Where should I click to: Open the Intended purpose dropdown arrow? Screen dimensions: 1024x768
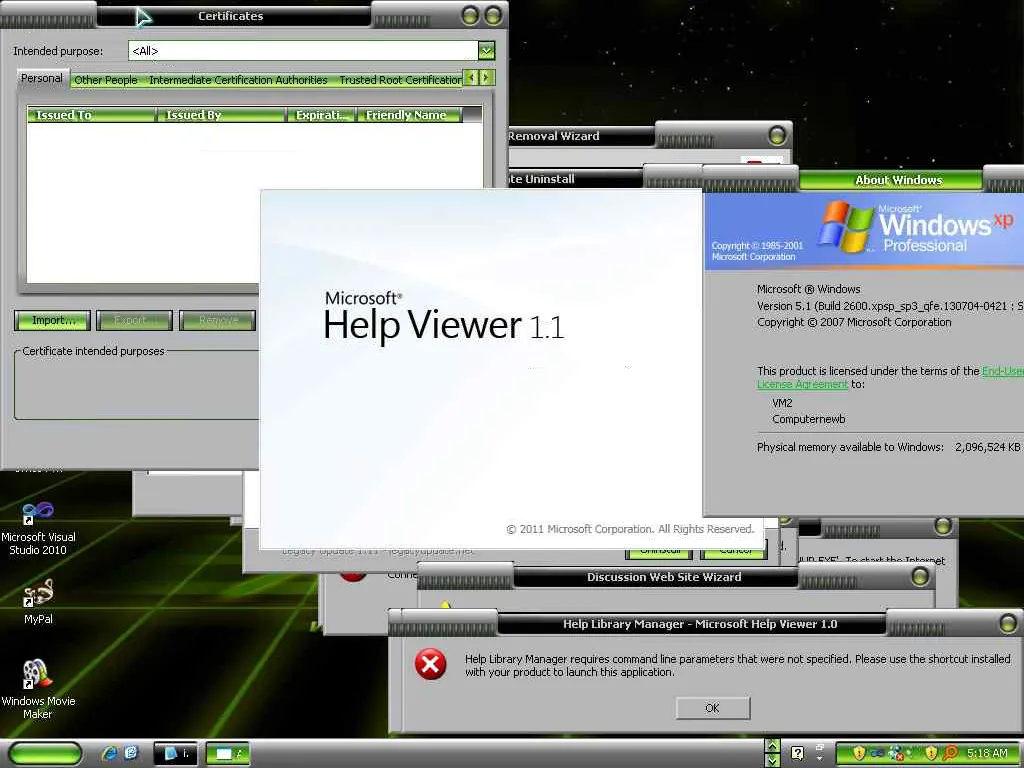[486, 50]
